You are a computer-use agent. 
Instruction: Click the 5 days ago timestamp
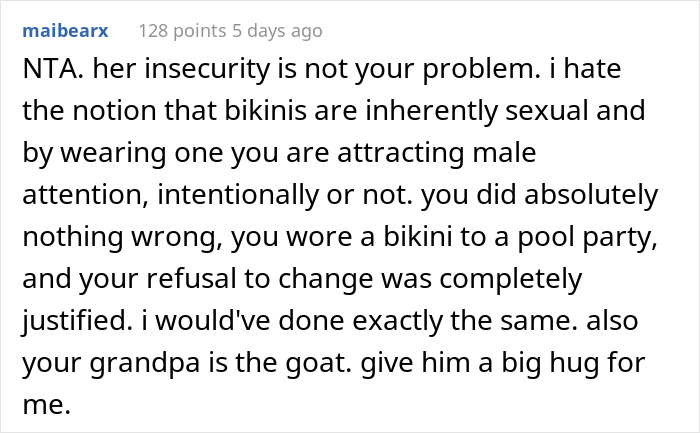(x=277, y=31)
